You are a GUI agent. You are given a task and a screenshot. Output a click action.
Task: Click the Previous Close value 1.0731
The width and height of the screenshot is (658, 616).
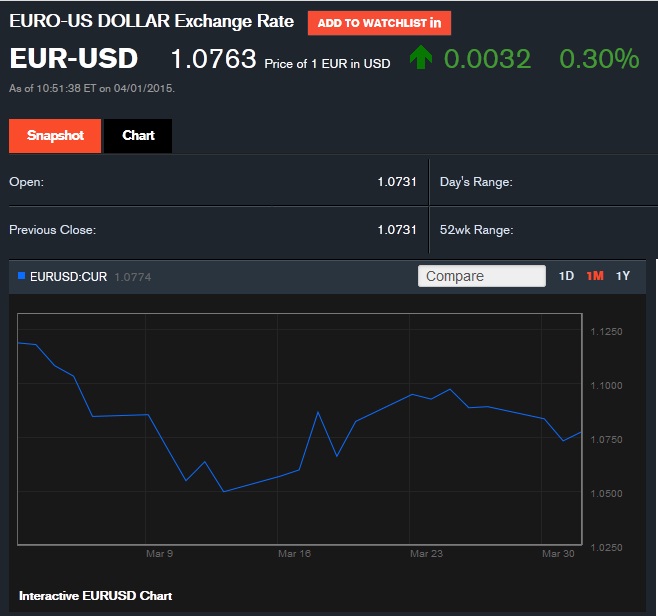point(396,230)
